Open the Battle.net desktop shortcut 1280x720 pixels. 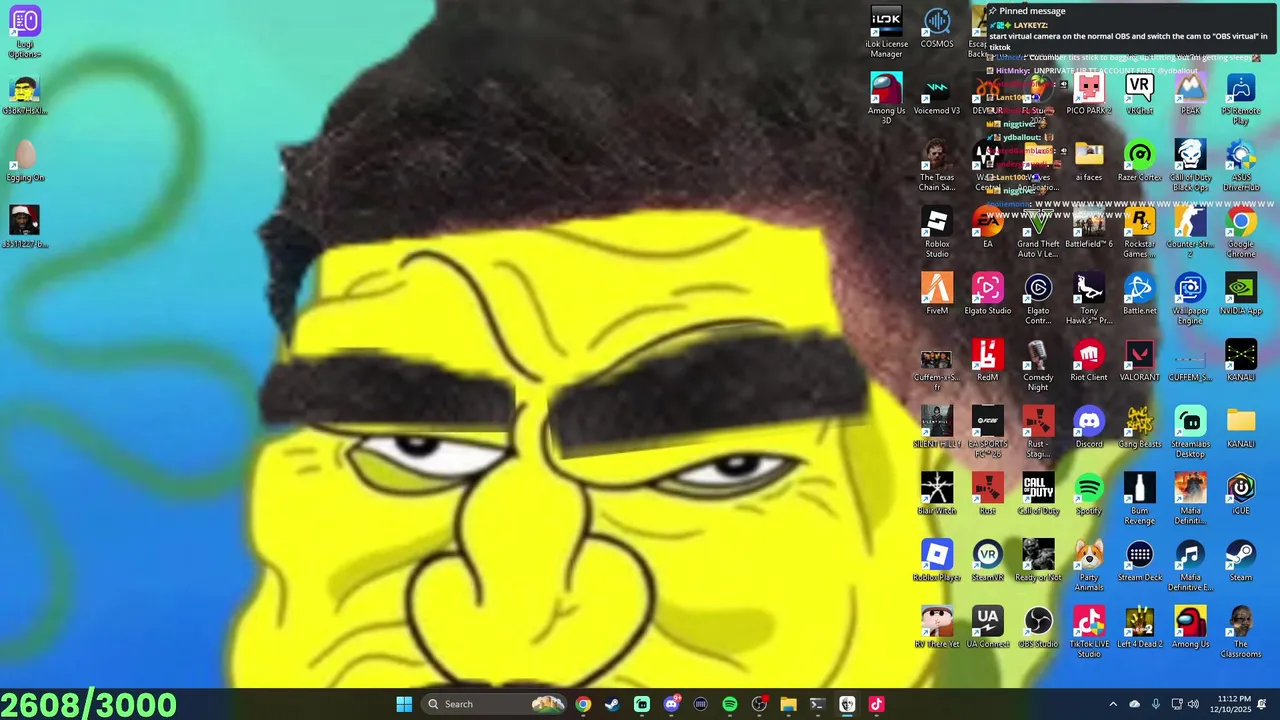tap(1139, 295)
